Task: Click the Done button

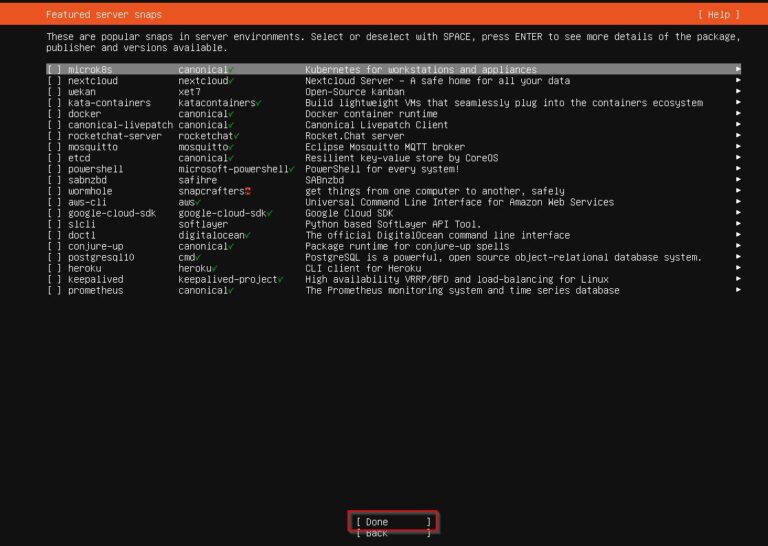Action: pyautogui.click(x=393, y=522)
